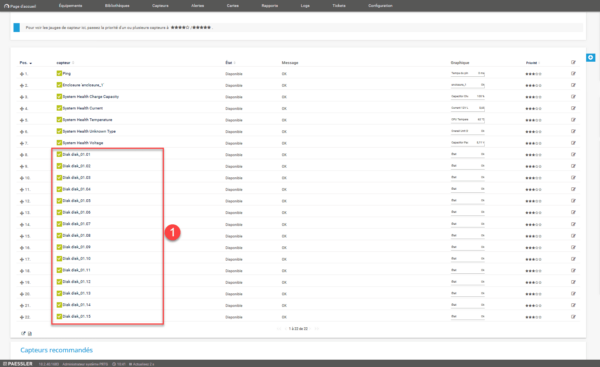Viewport: 600px width, 367px height.
Task: Click edit icon for Unknown Type row
Action: [x=573, y=131]
